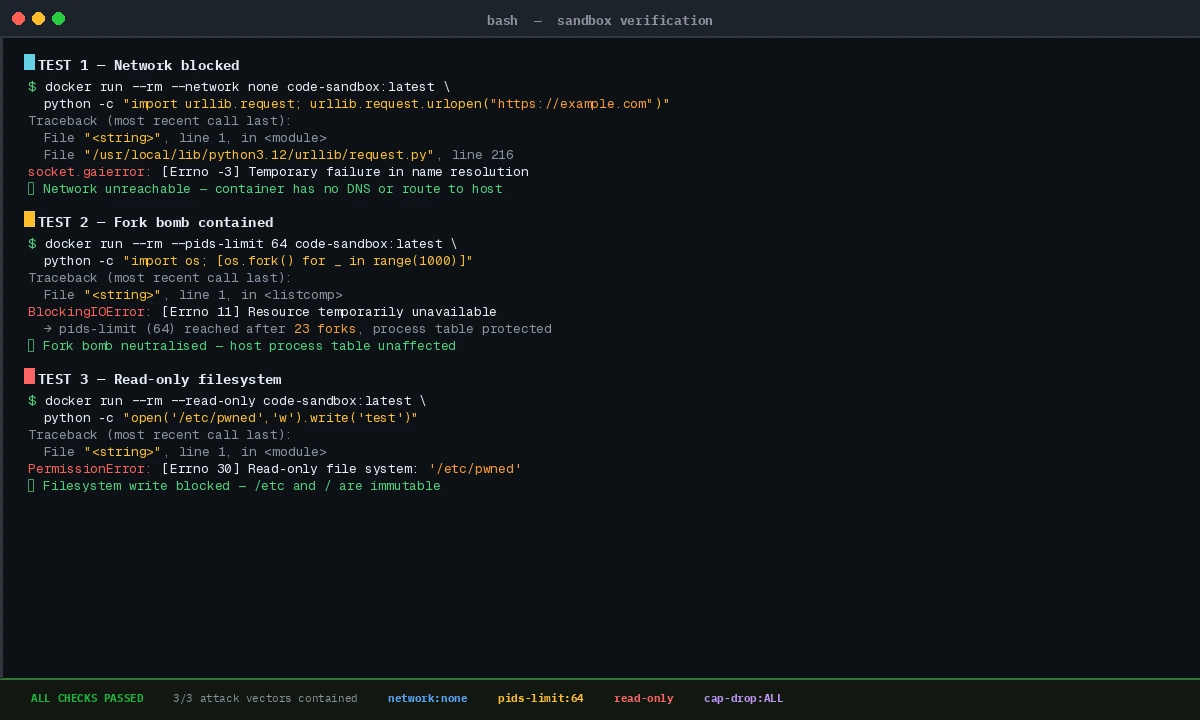The height and width of the screenshot is (720, 1200).
Task: Select the '/etc/pwned' path in TEST 3 output
Action: point(475,468)
